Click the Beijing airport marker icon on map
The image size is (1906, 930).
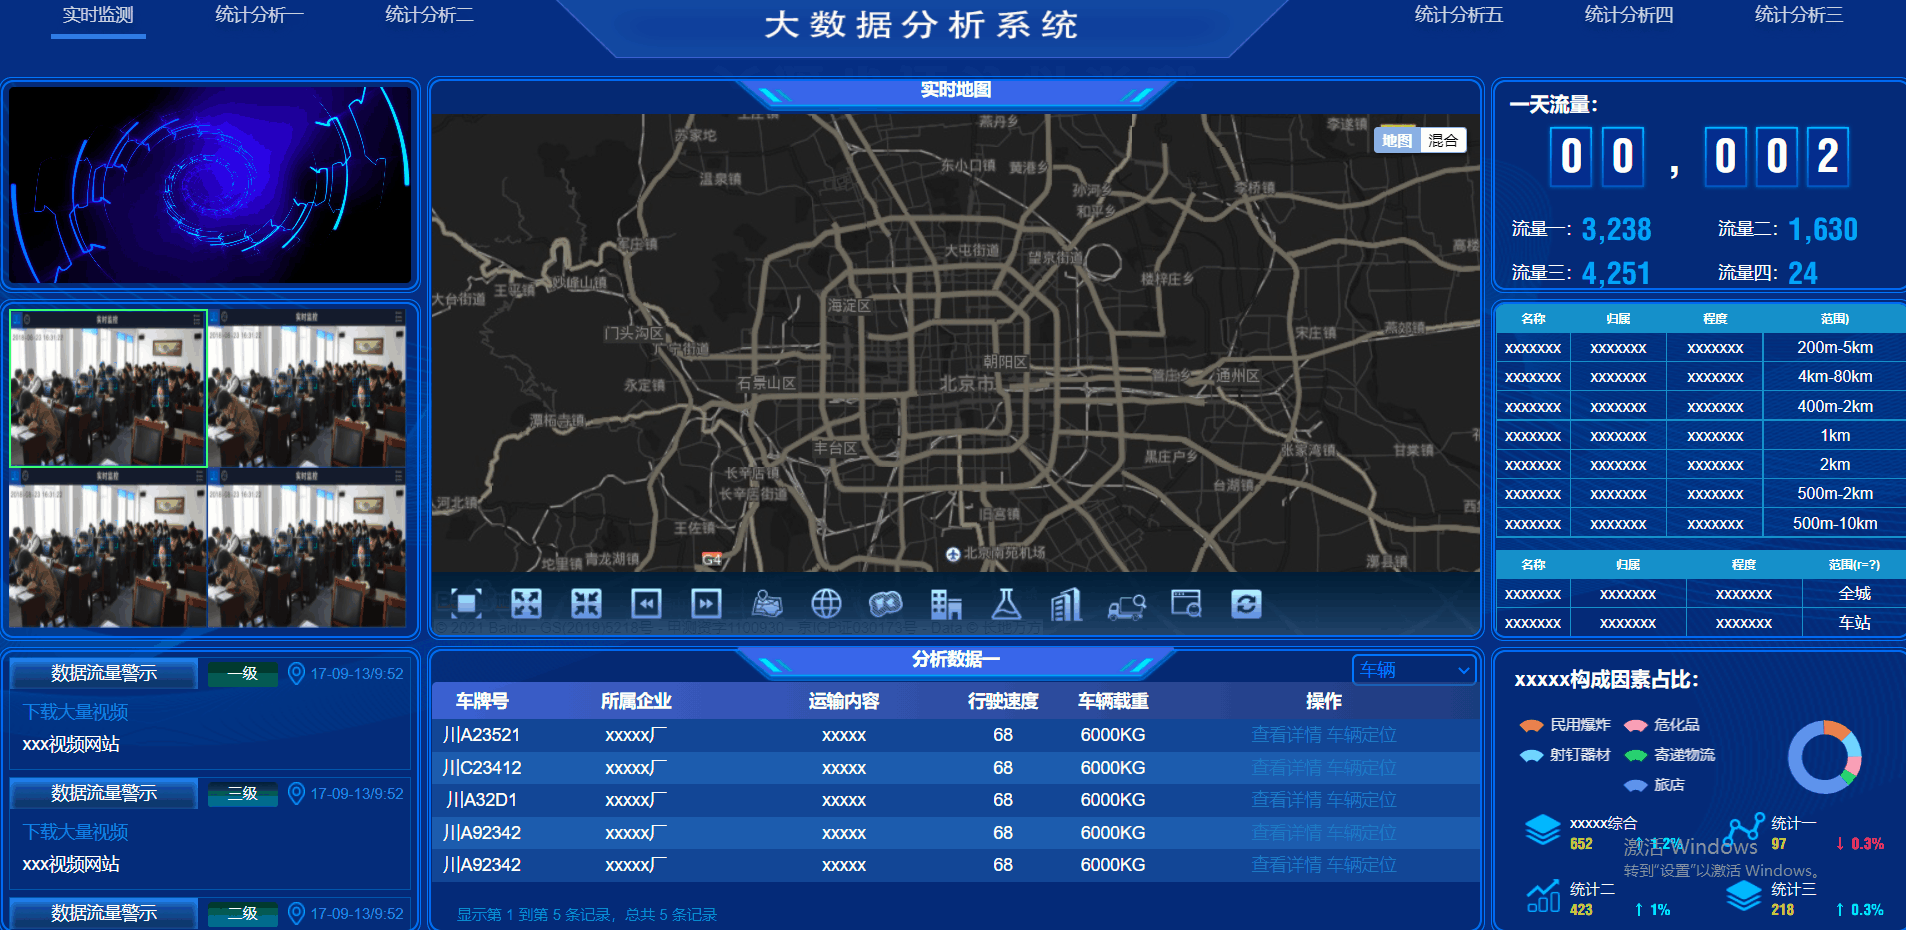pos(953,554)
